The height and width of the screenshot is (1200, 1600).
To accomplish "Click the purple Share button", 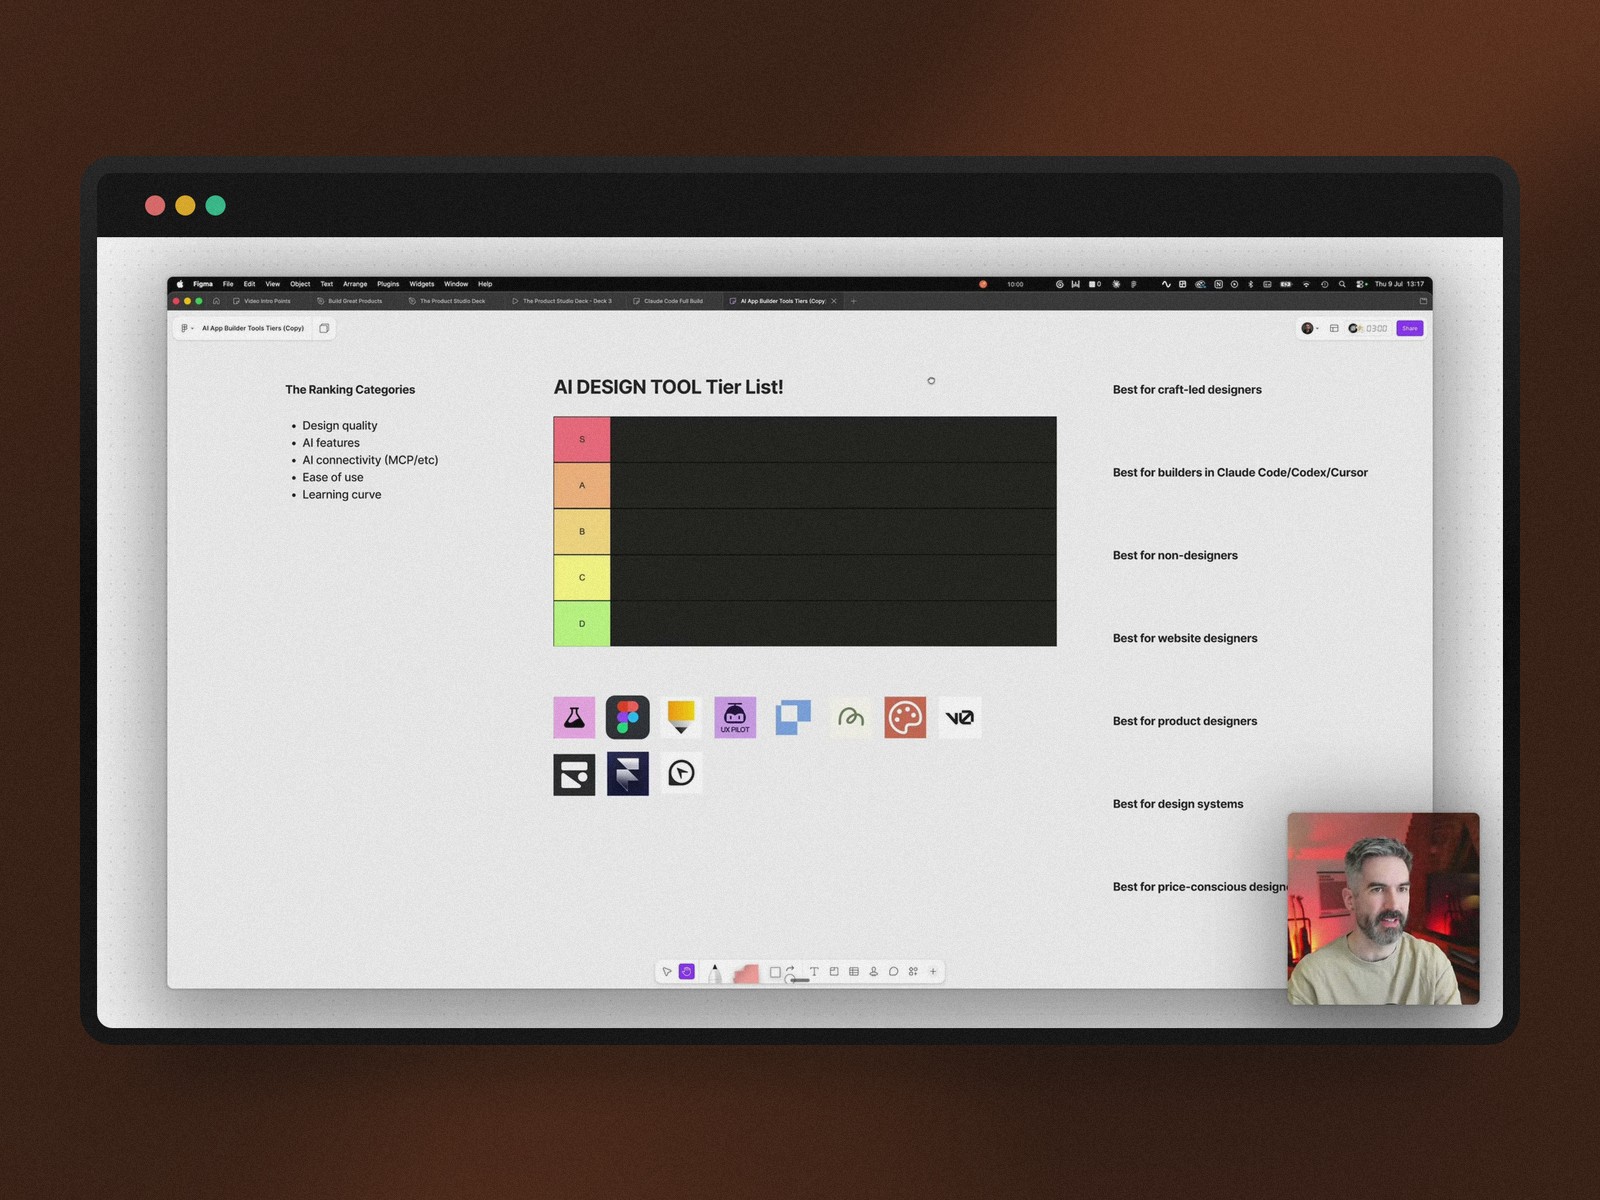I will point(1410,328).
